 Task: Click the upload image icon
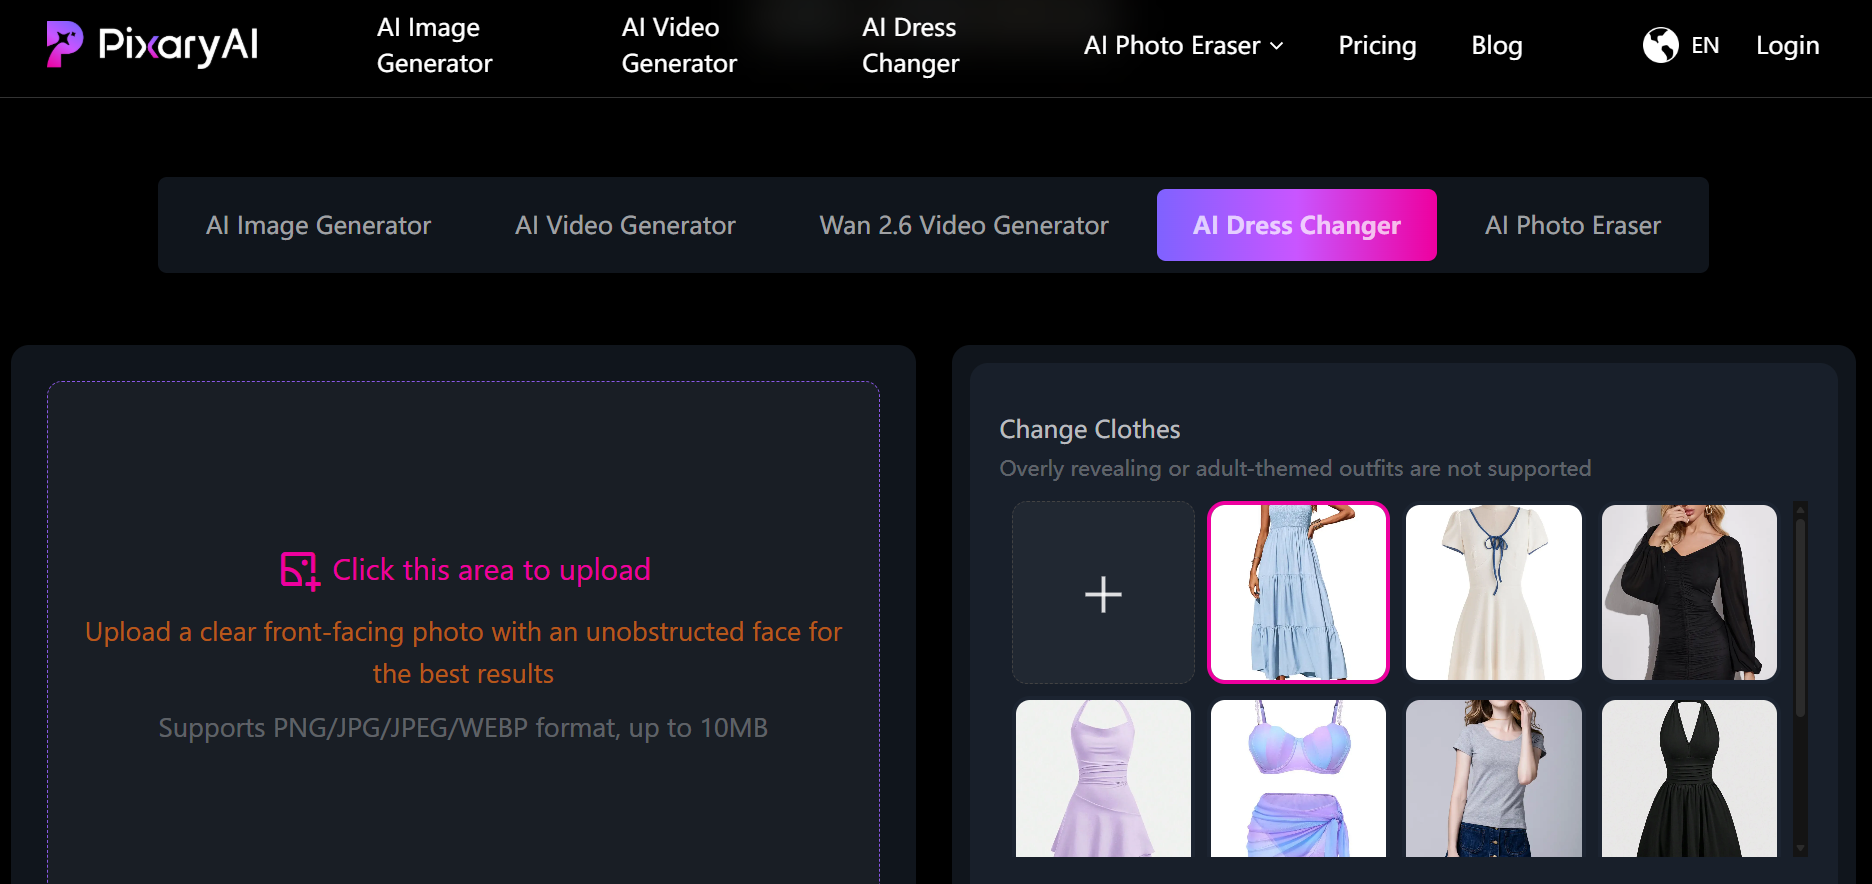pyautogui.click(x=300, y=570)
